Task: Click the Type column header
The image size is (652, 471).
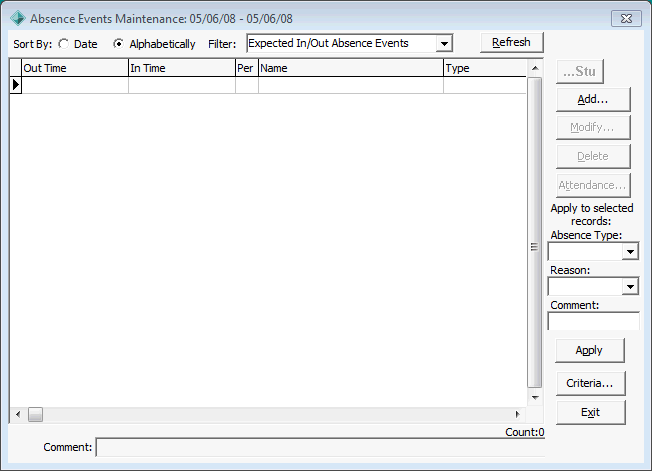Action: pyautogui.click(x=485, y=68)
